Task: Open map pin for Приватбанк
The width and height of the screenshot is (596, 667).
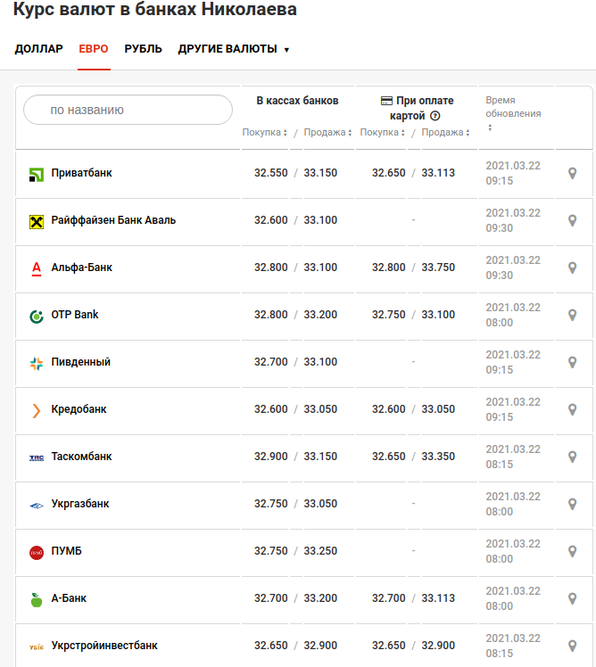Action: [x=573, y=173]
